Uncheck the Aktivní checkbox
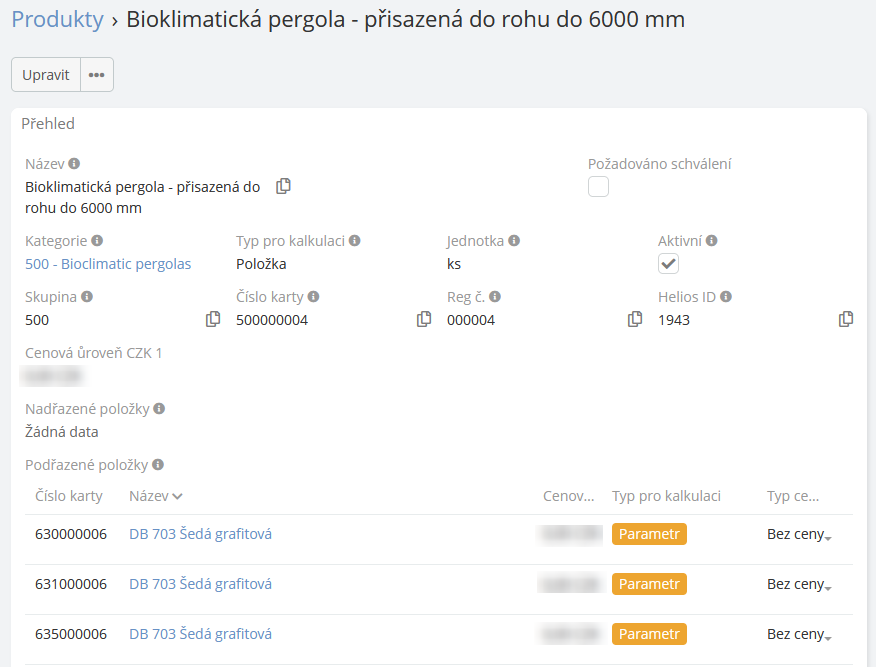 click(x=668, y=264)
